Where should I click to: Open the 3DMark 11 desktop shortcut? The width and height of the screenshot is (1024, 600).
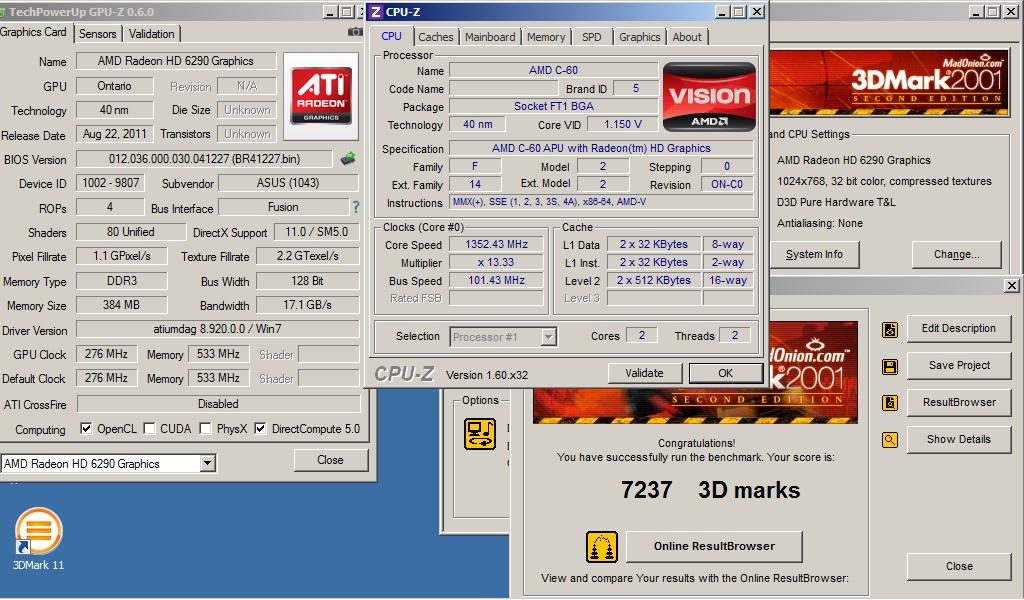click(39, 539)
